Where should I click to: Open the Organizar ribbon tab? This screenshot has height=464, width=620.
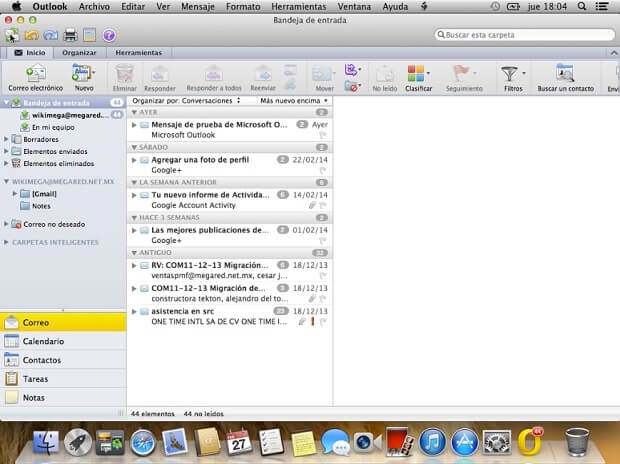(79, 53)
